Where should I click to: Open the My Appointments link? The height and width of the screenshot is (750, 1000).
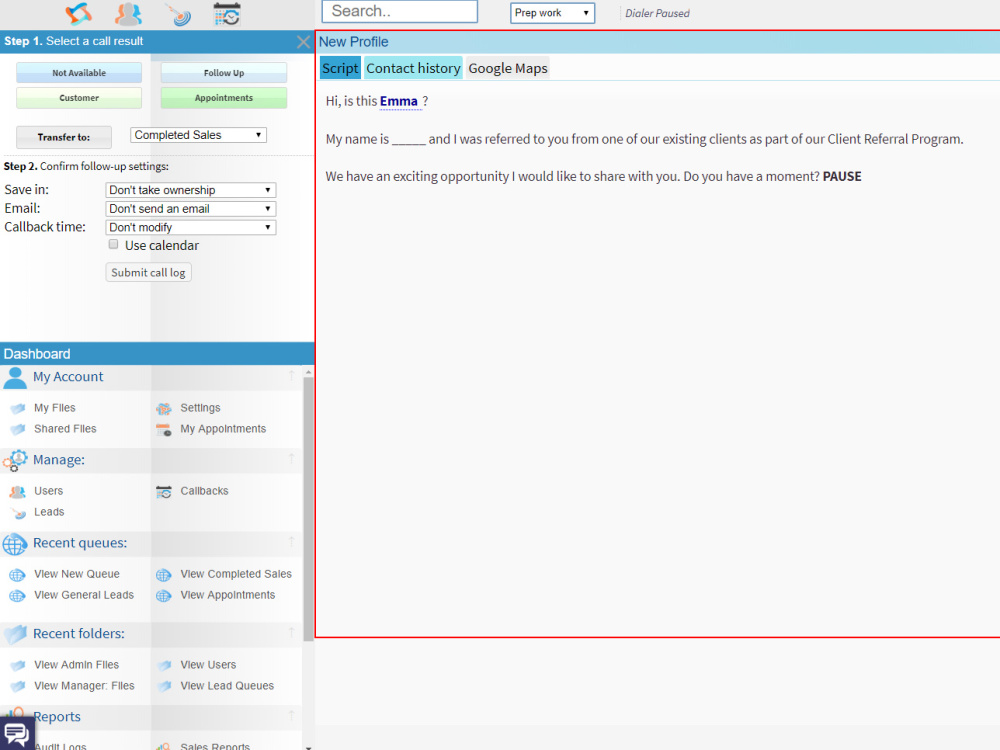223,429
